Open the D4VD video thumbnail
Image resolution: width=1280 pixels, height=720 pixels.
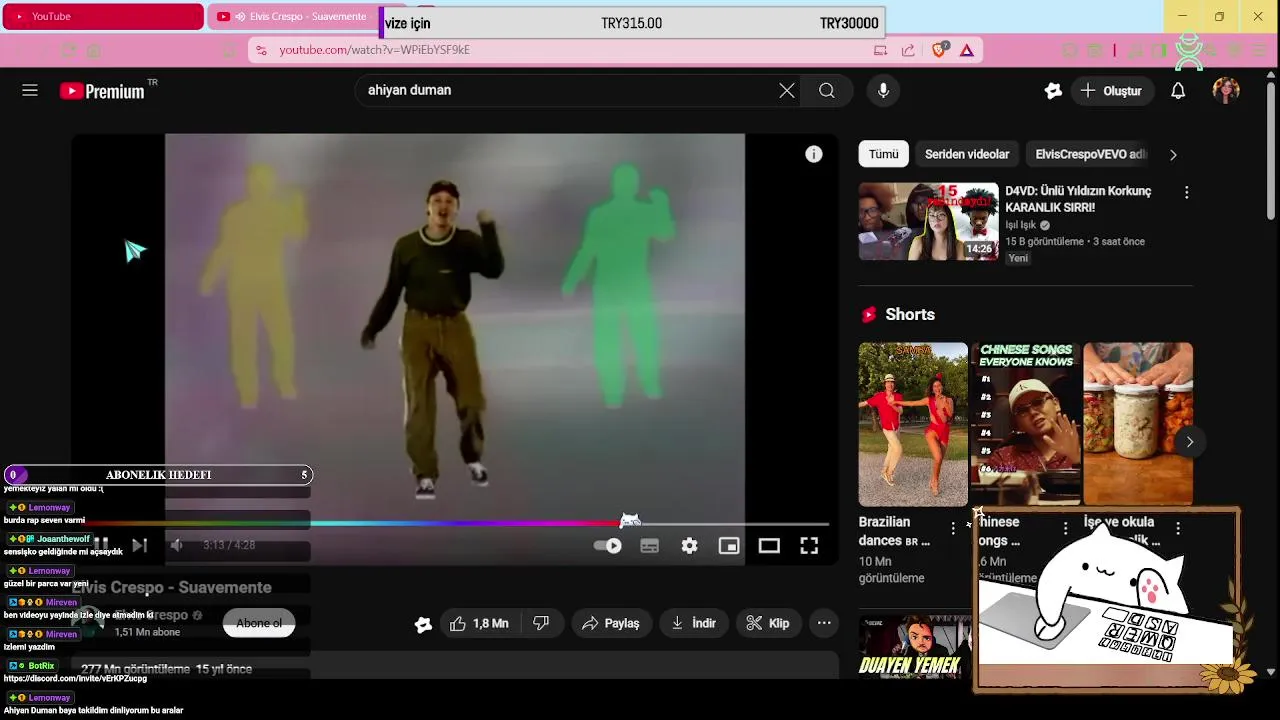point(928,221)
